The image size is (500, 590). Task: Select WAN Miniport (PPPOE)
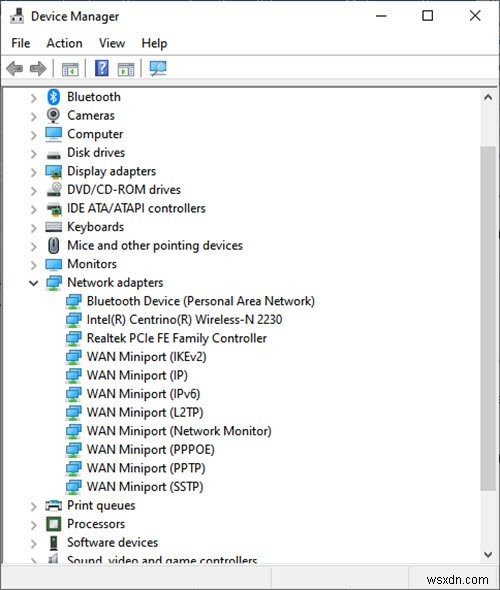(x=150, y=450)
